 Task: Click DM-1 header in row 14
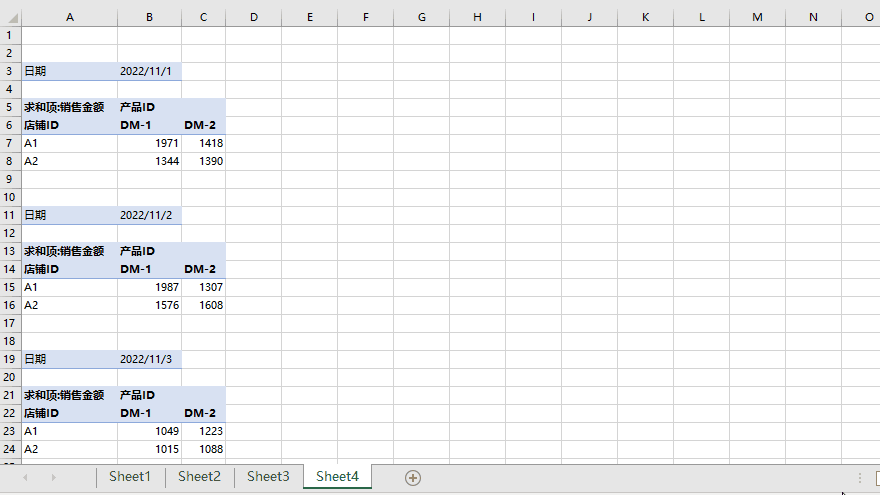click(x=149, y=269)
